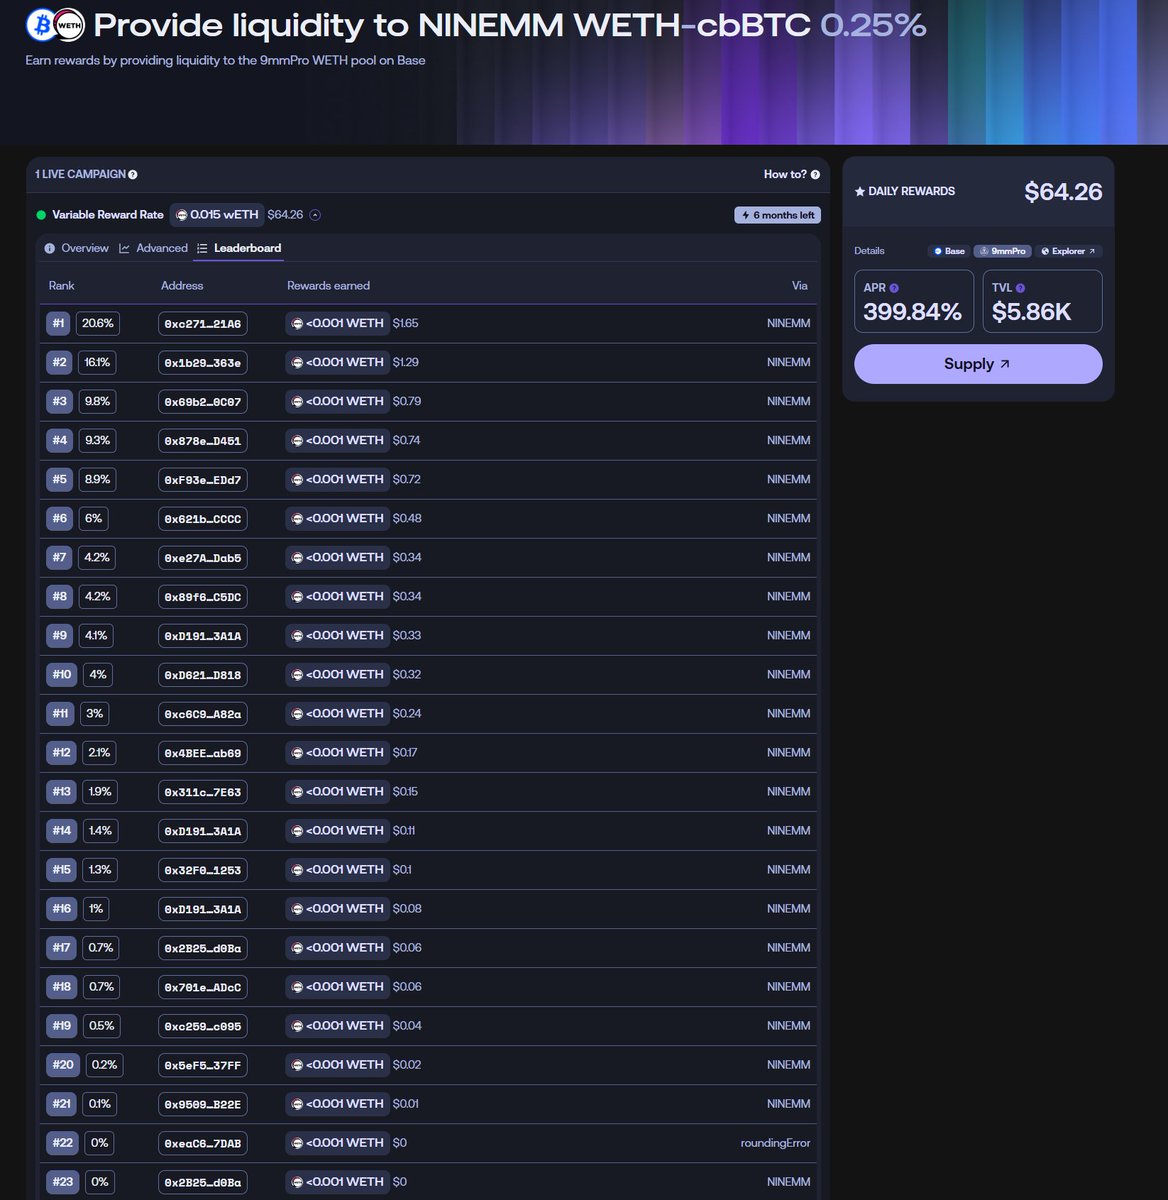Click address 0x9509_B22E
The image size is (1168, 1200).
[x=203, y=1103]
